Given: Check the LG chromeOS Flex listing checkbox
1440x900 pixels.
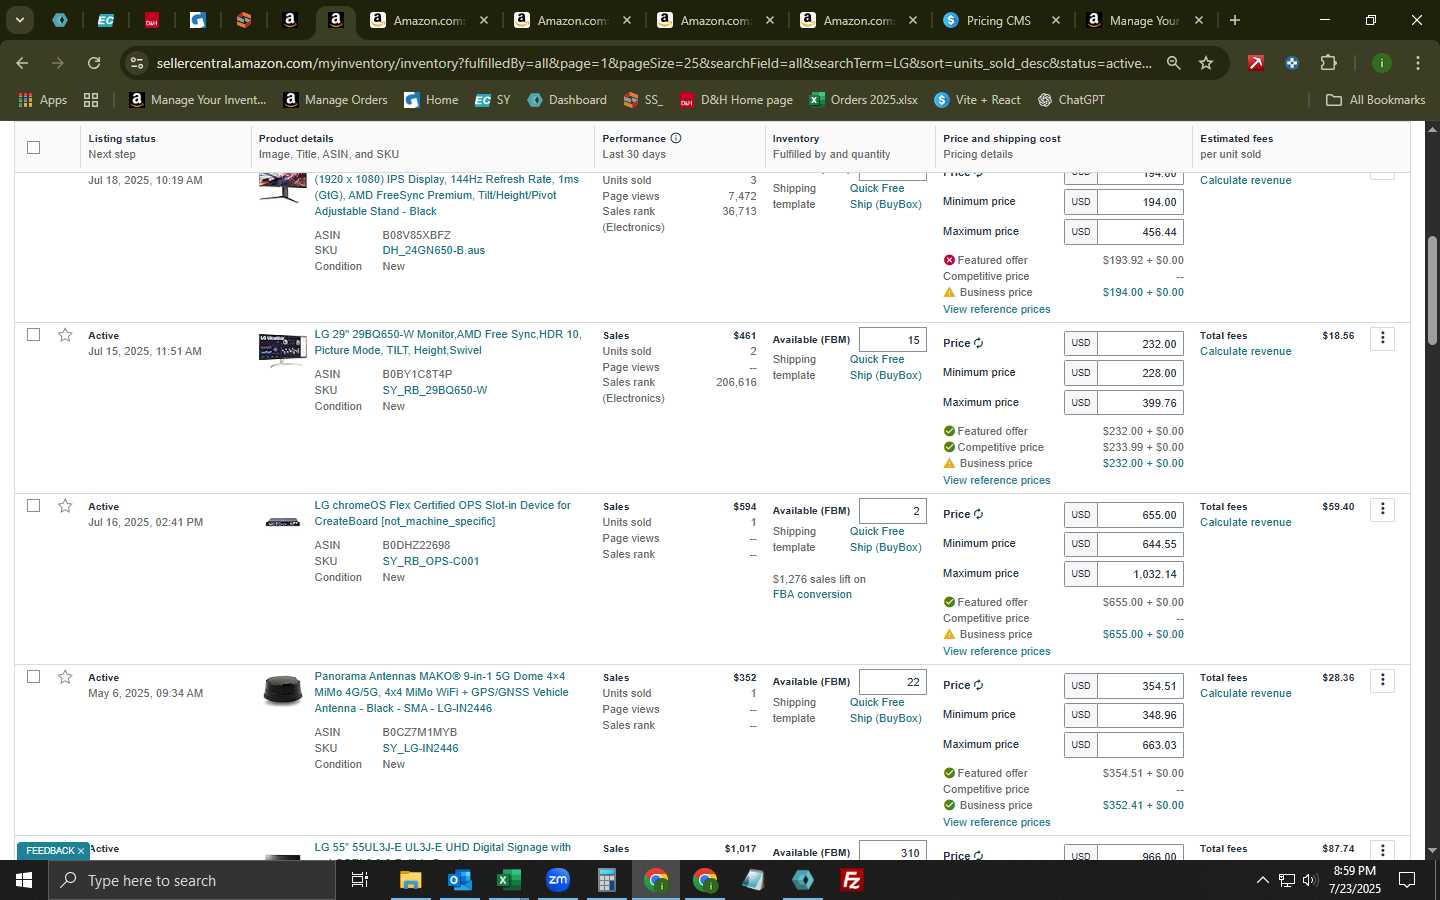Looking at the screenshot, I should pyautogui.click(x=33, y=506).
